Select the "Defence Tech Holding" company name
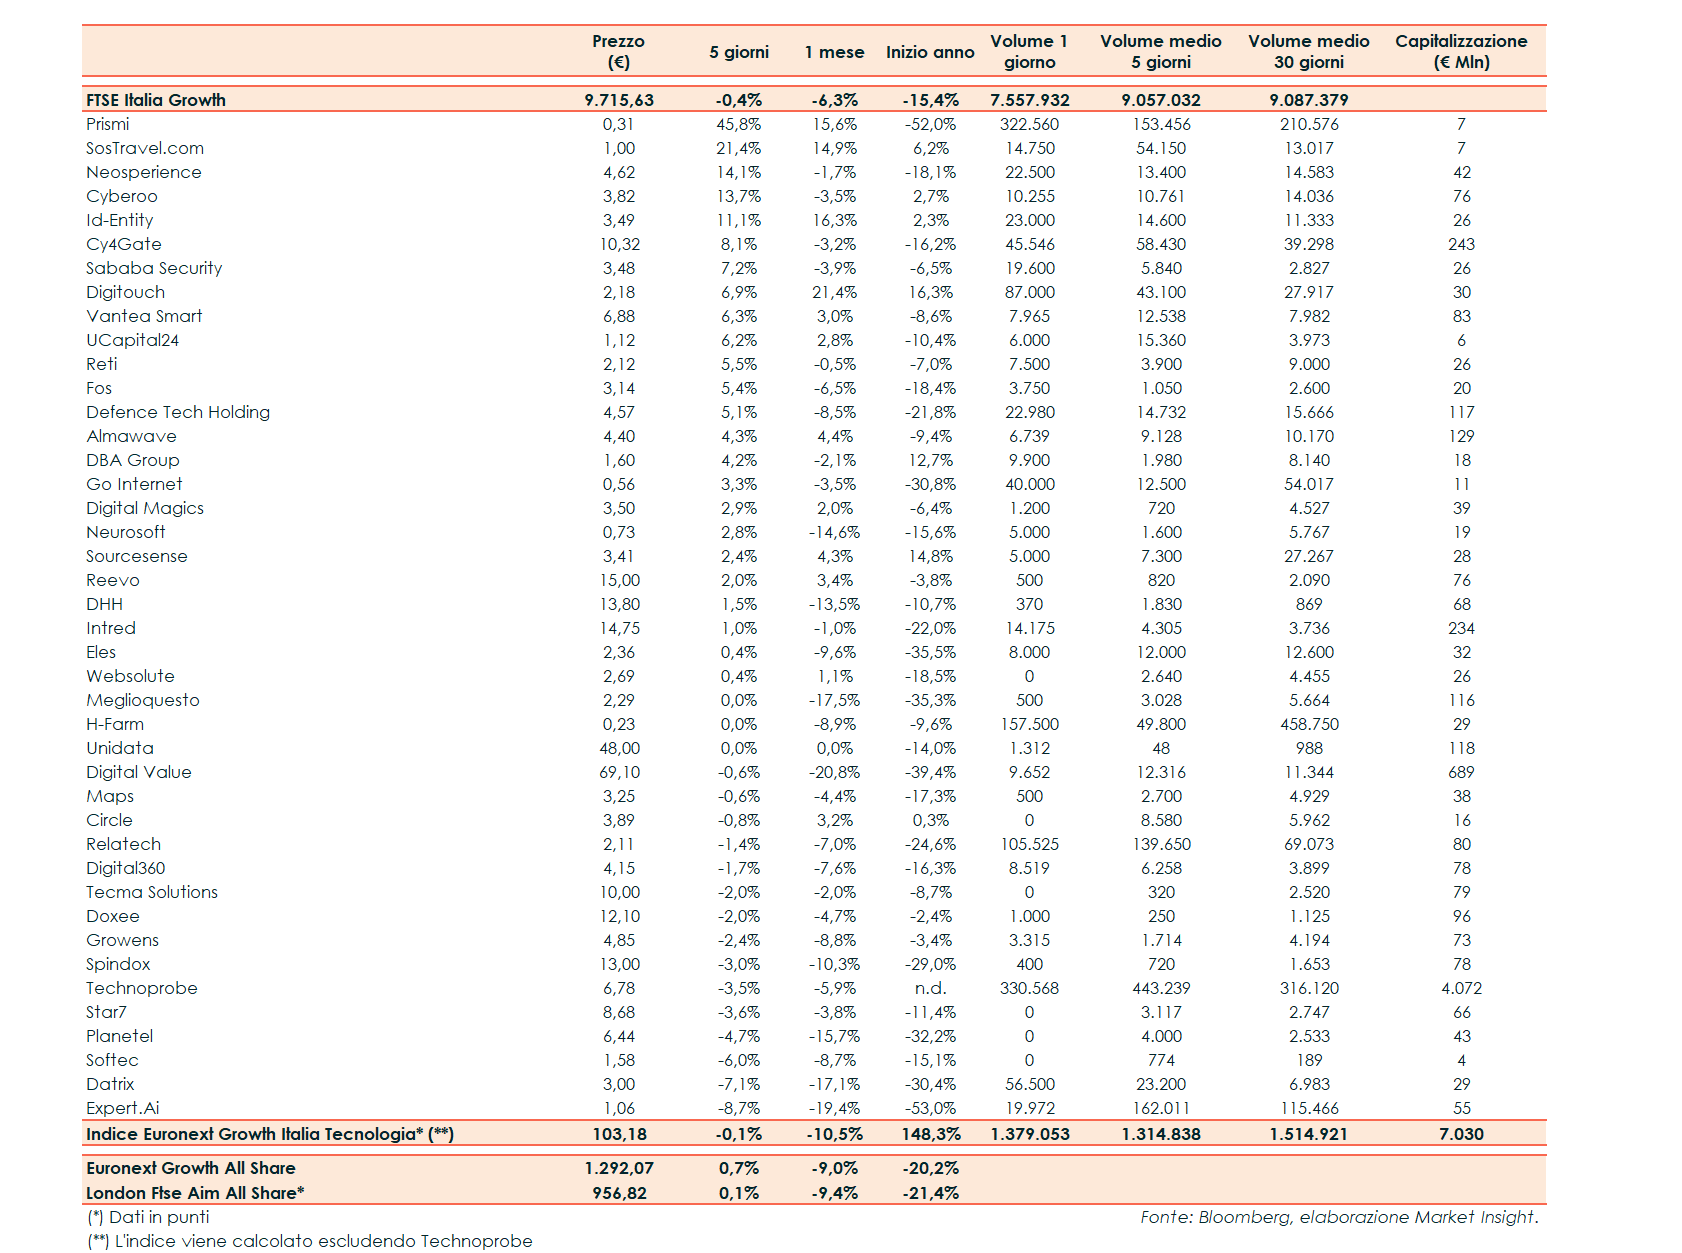 [x=178, y=412]
